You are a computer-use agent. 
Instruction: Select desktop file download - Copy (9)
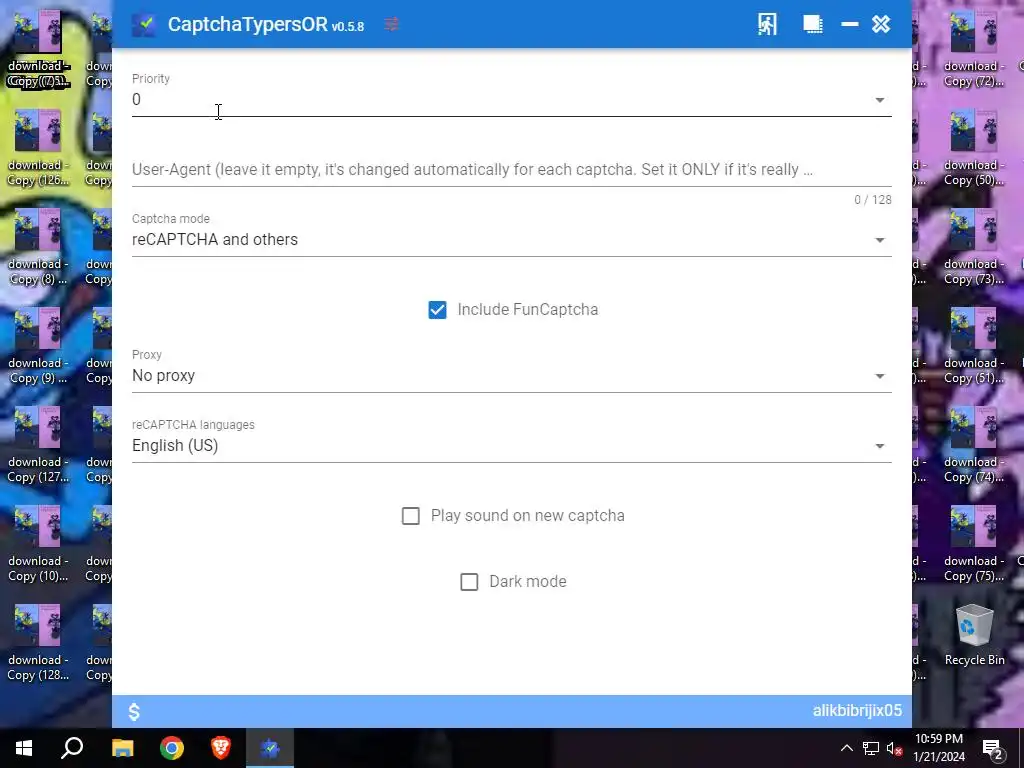point(37,346)
